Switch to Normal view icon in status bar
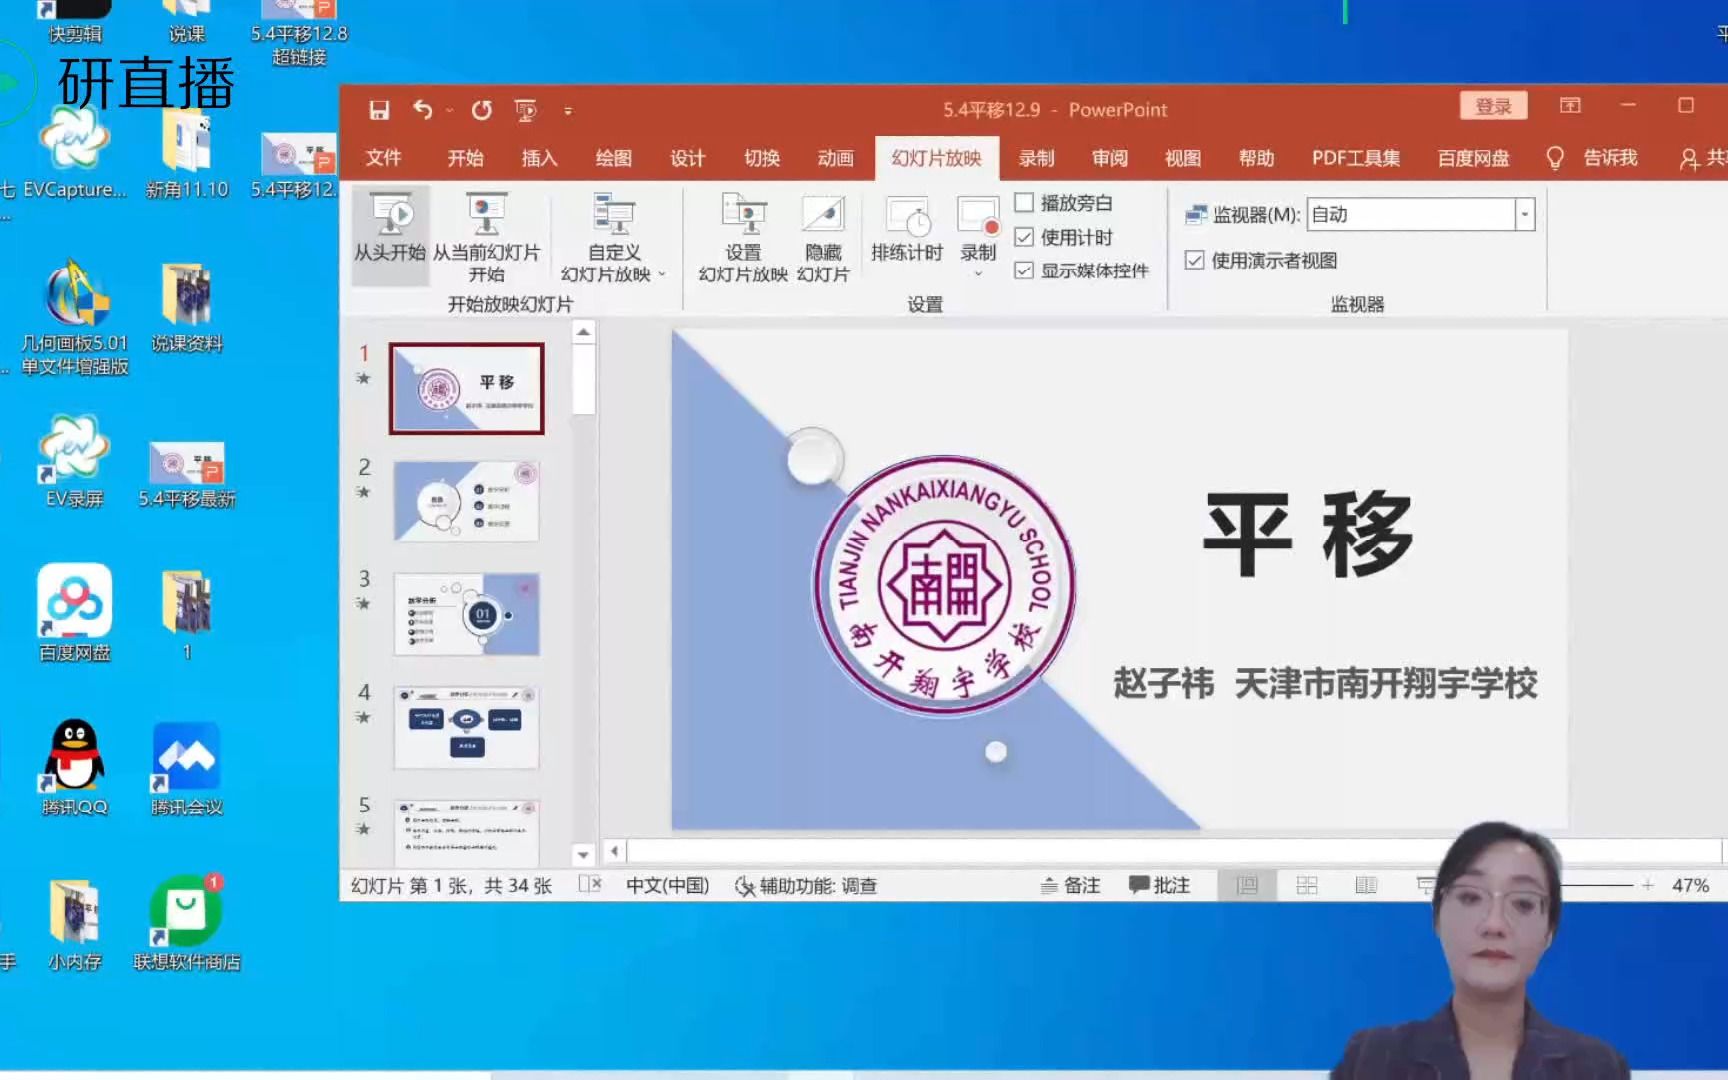1728x1080 pixels. pos(1247,885)
